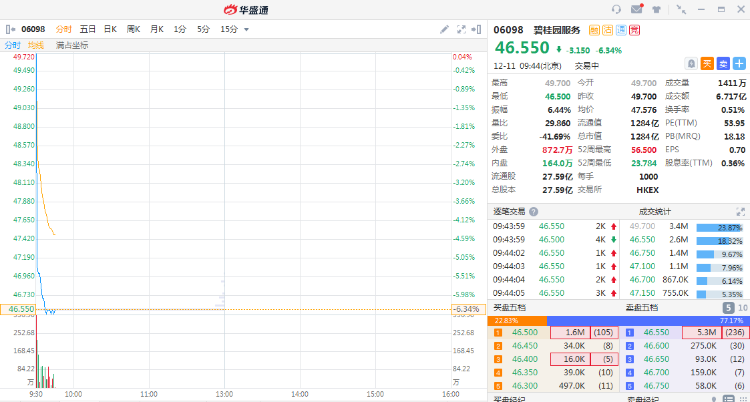Switch order book depth to 10 levels
This screenshot has width=750, height=402.
pyautogui.click(x=743, y=308)
